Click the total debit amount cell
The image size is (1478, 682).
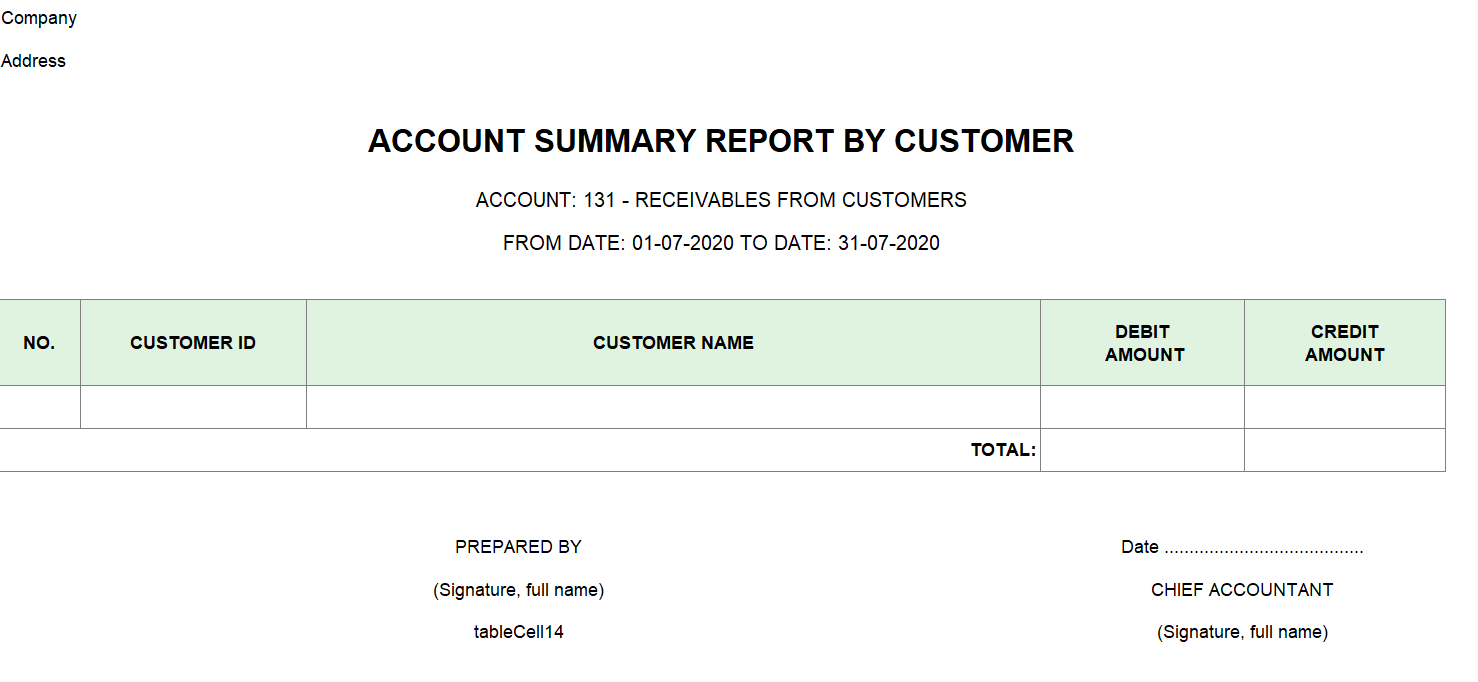coord(1143,450)
